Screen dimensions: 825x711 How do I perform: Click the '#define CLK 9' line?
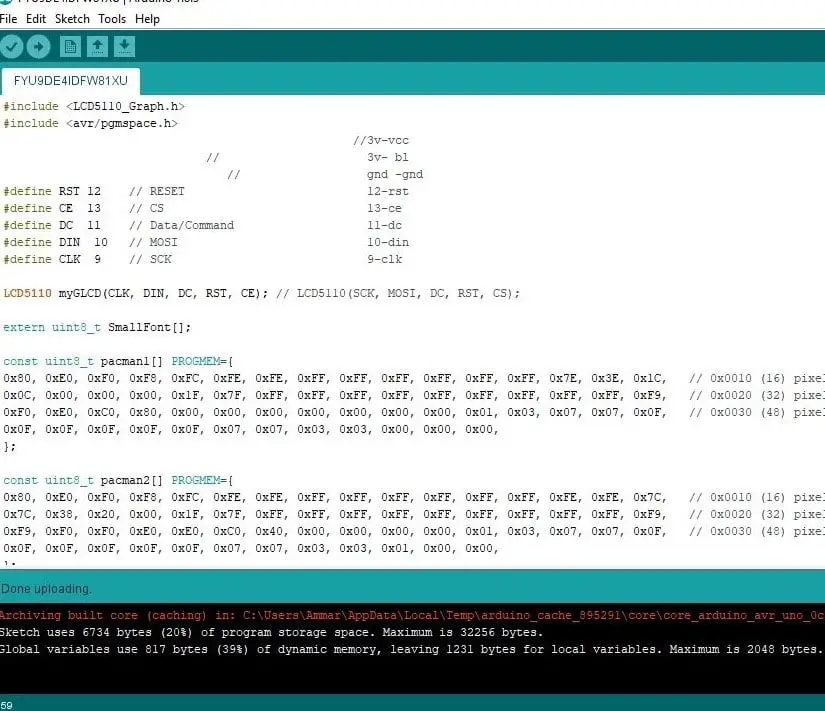tap(52, 259)
